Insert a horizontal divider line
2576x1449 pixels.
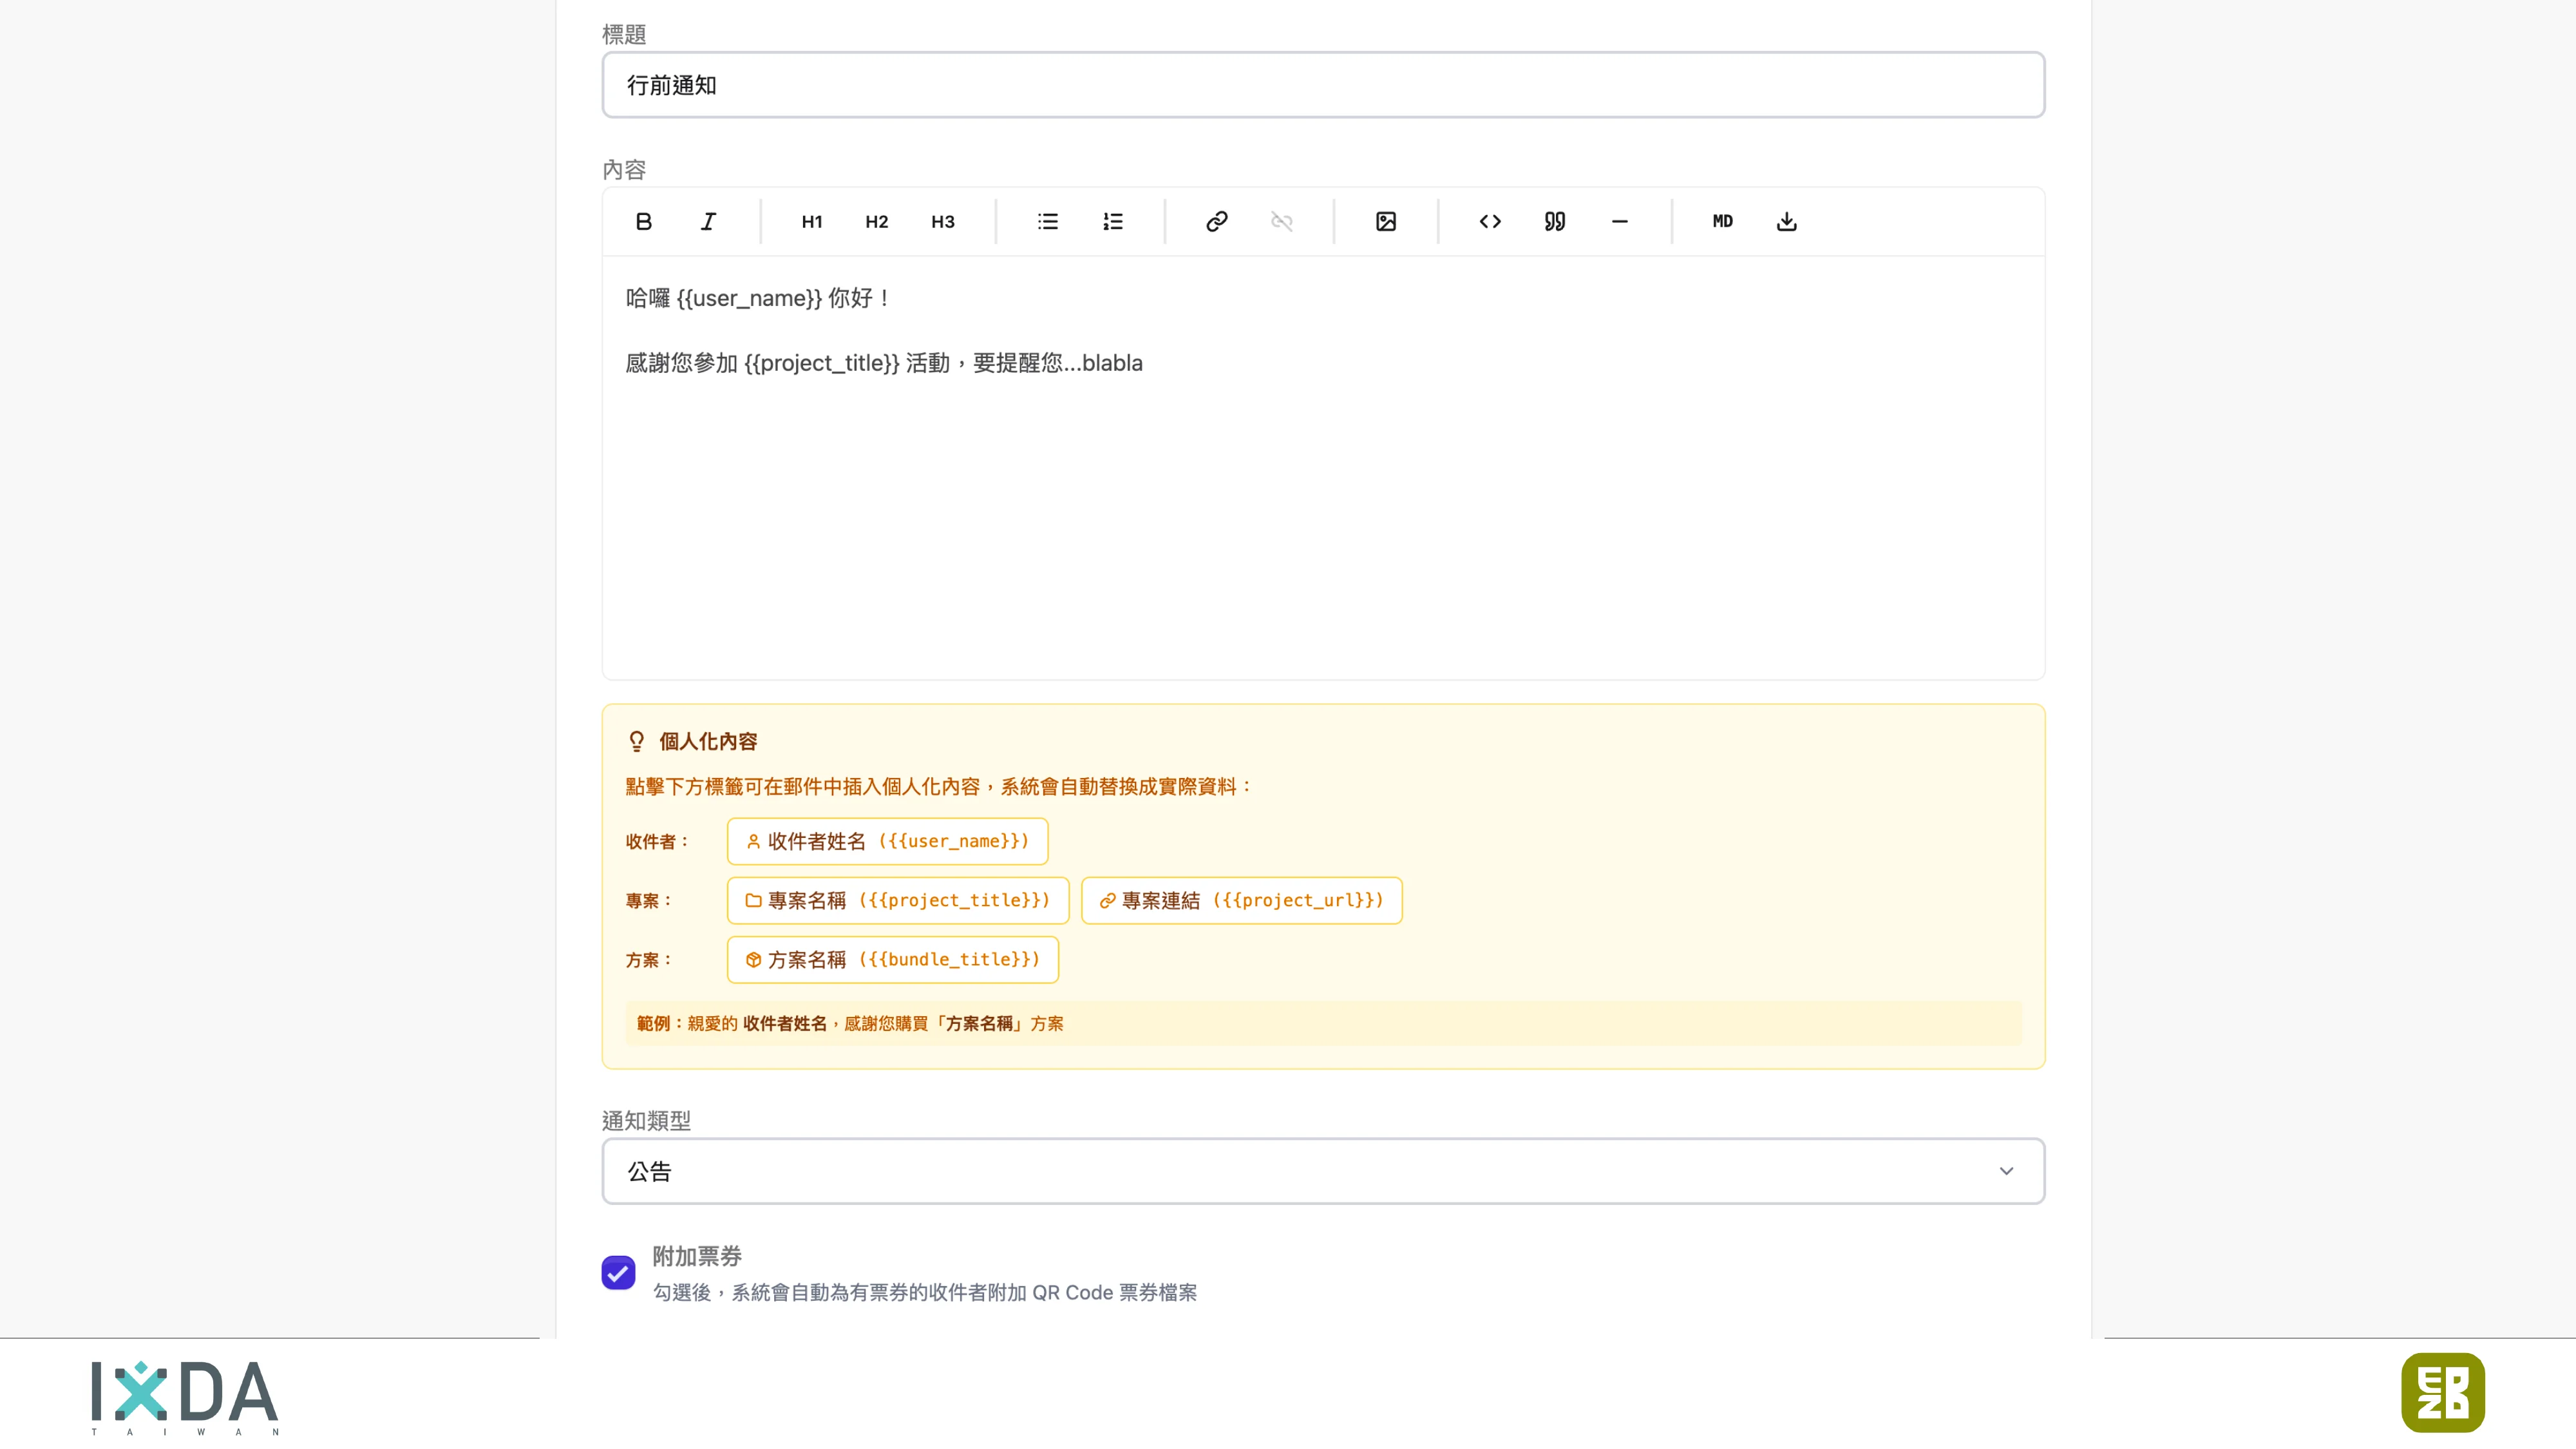point(1620,221)
